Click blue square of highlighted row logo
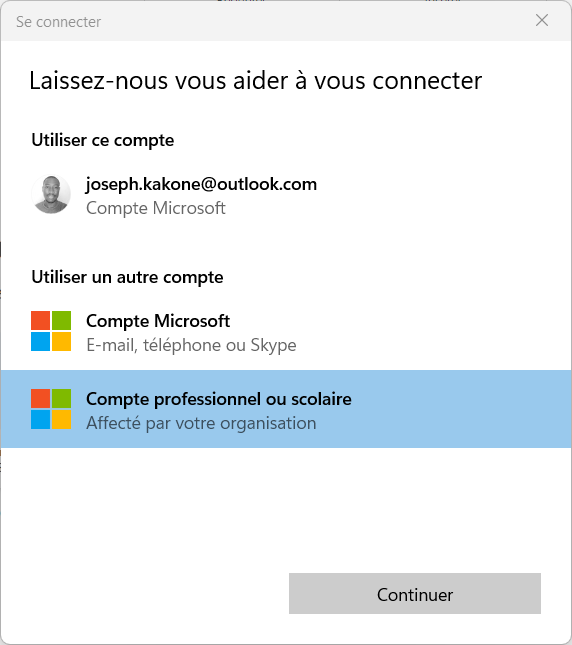The image size is (572, 645). [x=41, y=420]
